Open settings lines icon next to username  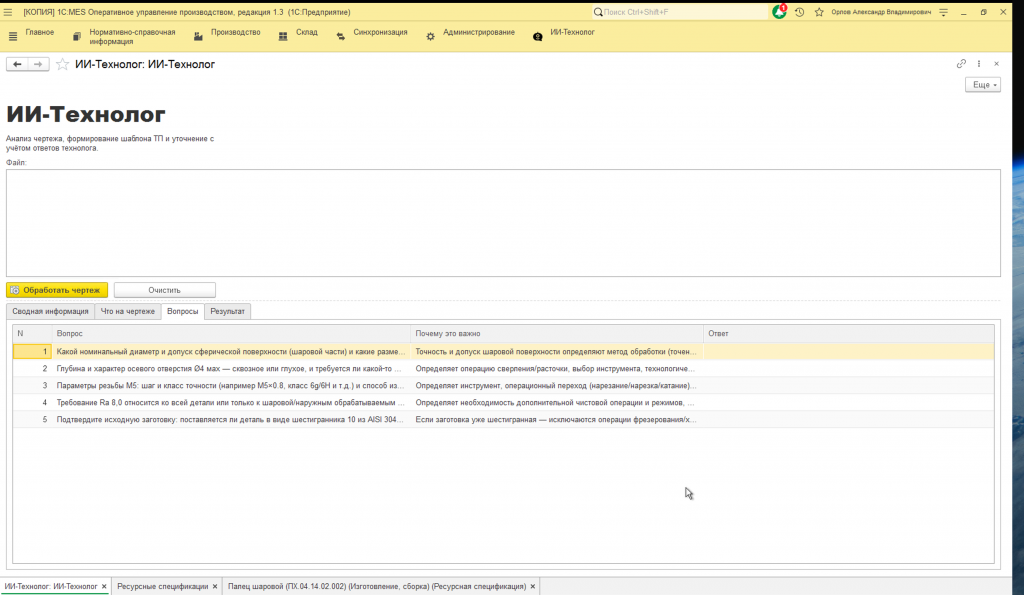[x=944, y=12]
